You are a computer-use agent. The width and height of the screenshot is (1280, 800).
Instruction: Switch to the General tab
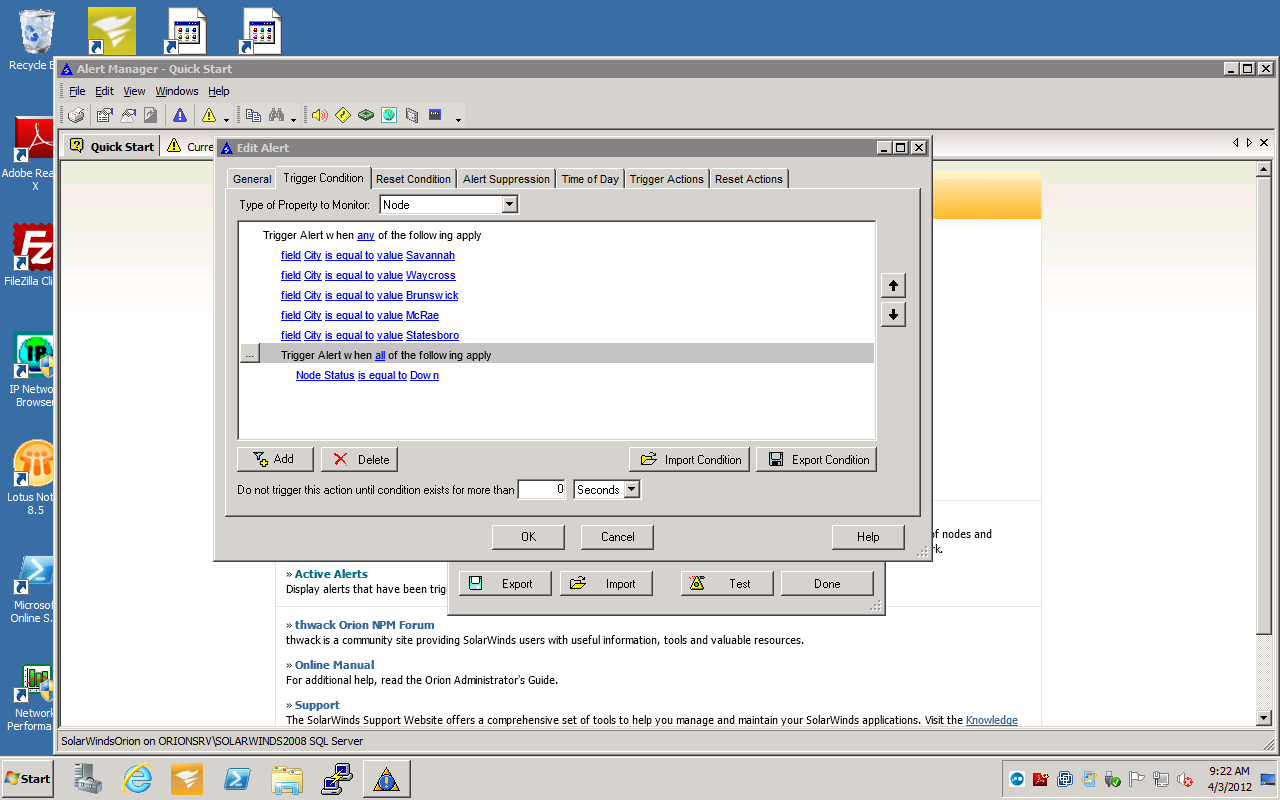point(252,179)
